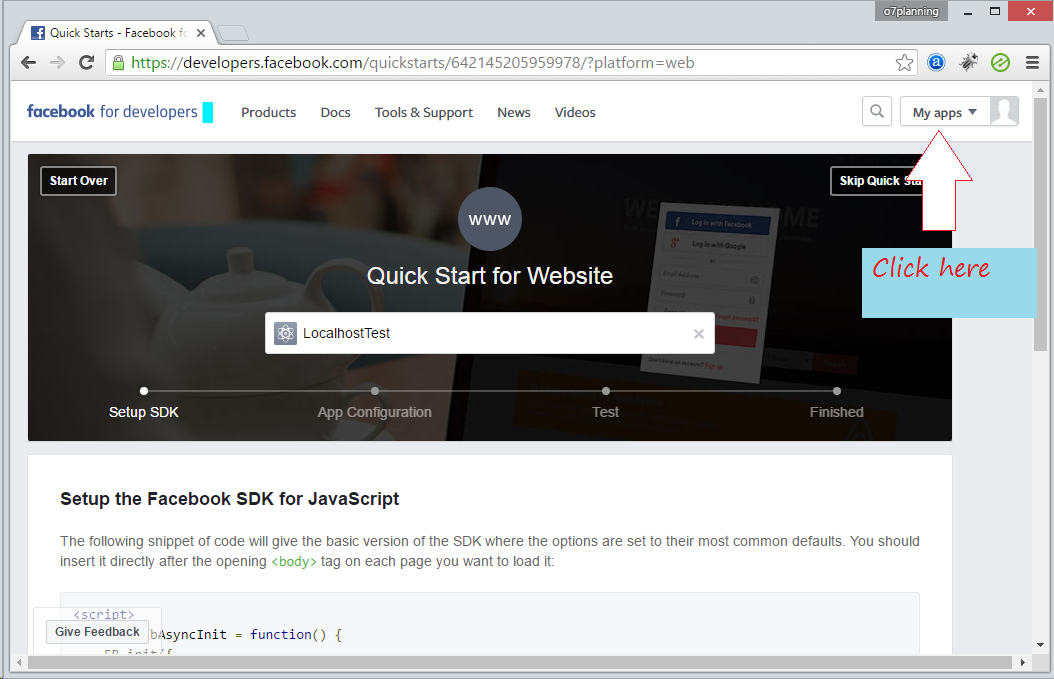Screen dimensions: 1054x679
Task: Click the round WWW platform badge
Action: pos(489,219)
